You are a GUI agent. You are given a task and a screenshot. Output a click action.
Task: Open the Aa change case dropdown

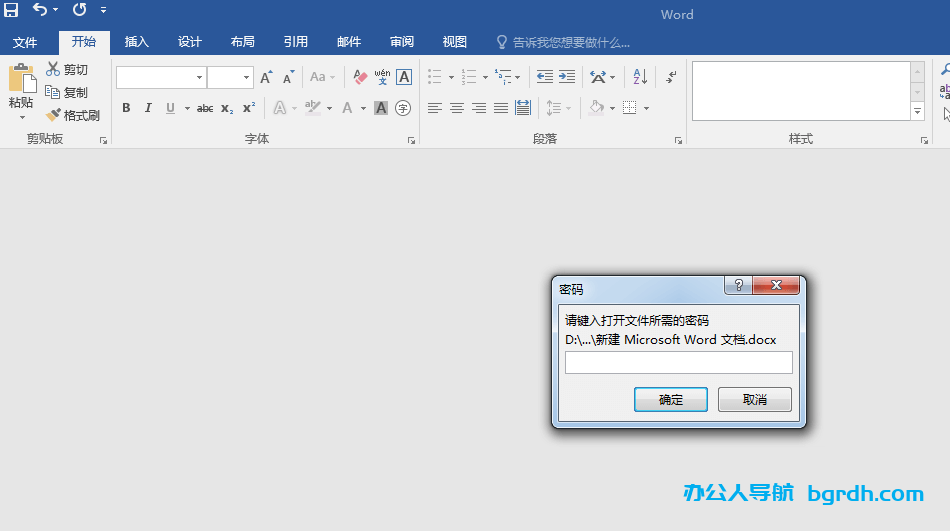tap(322, 77)
